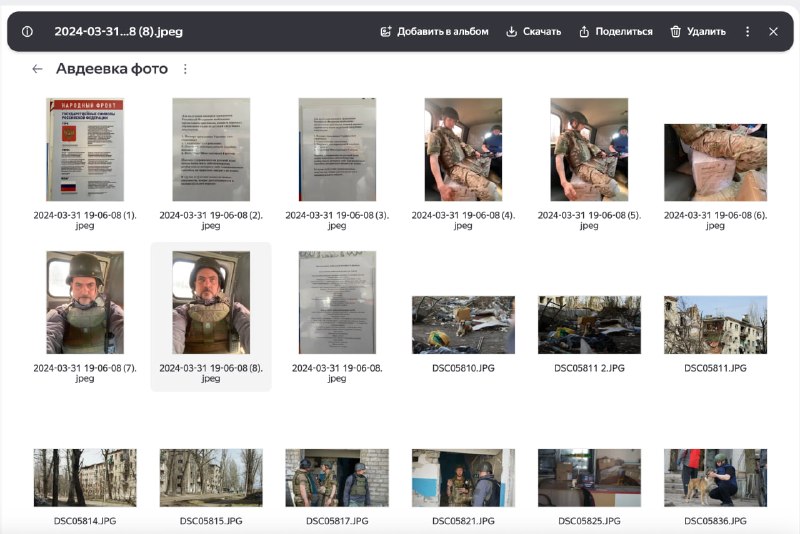This screenshot has width=800, height=534.
Task: Open file info for the selected photo
Action: [28, 32]
